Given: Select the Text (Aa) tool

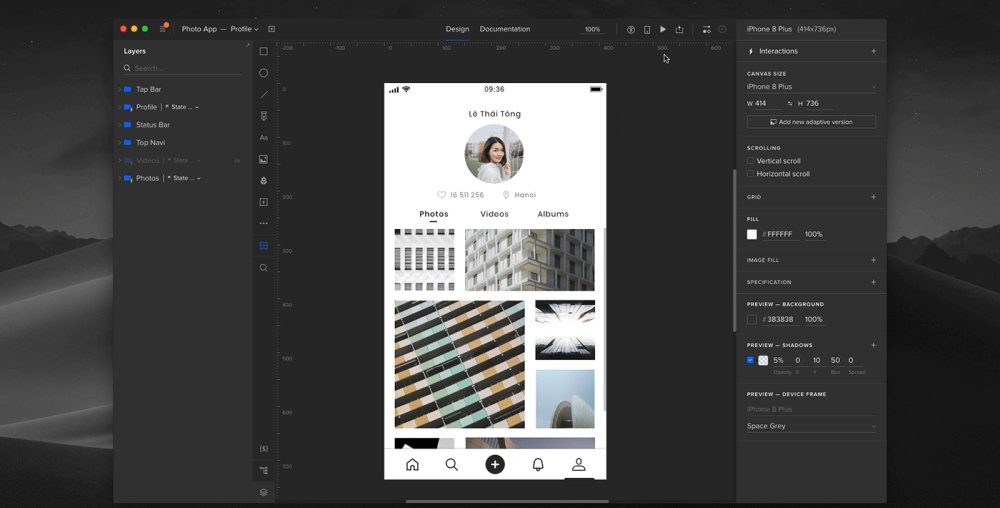Looking at the screenshot, I should [x=263, y=138].
